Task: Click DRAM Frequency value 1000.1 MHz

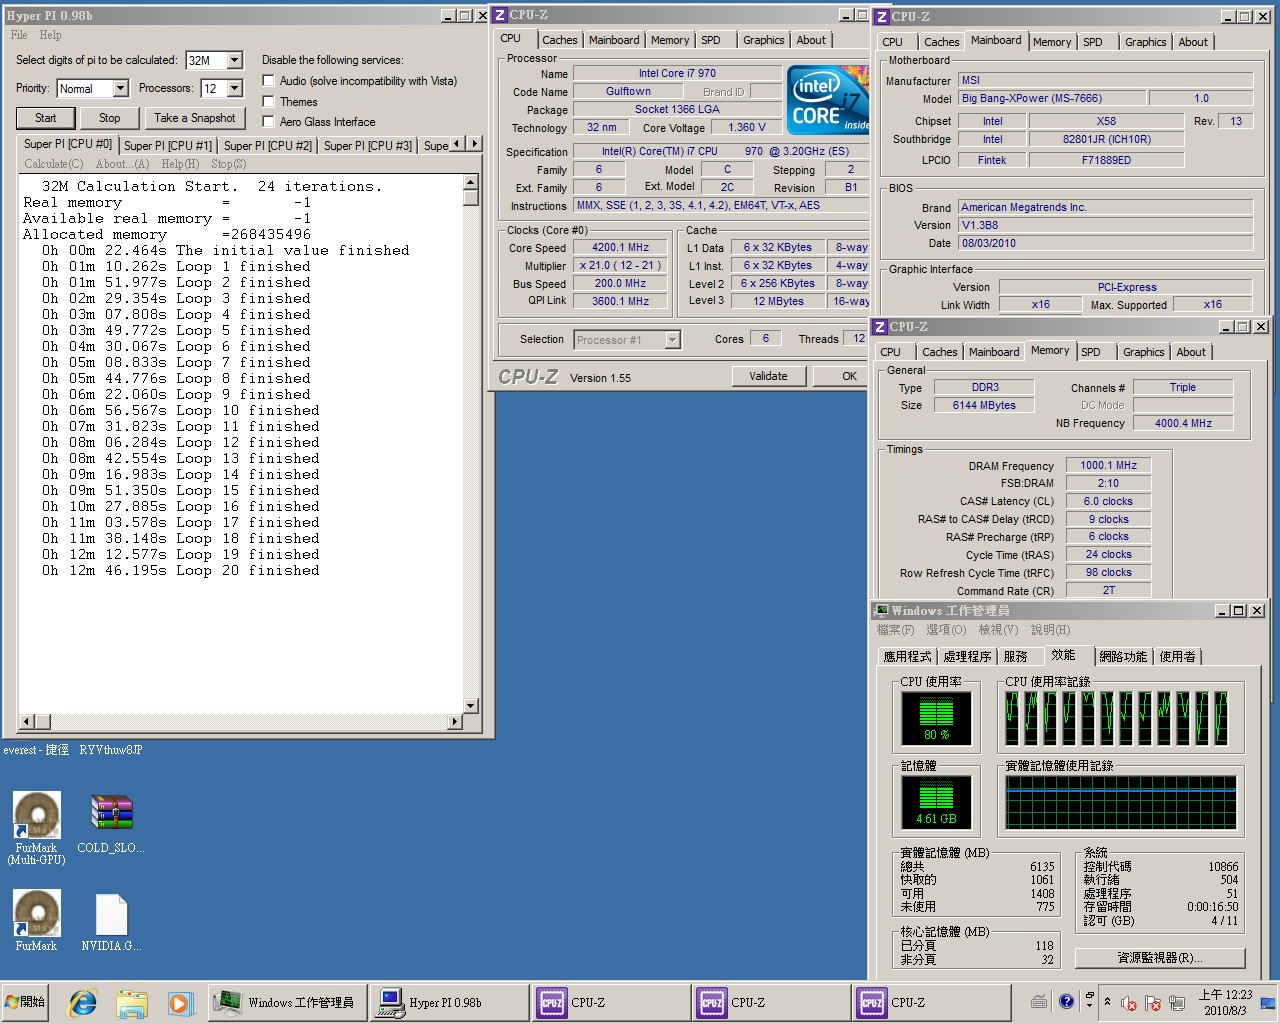Action: (1109, 466)
